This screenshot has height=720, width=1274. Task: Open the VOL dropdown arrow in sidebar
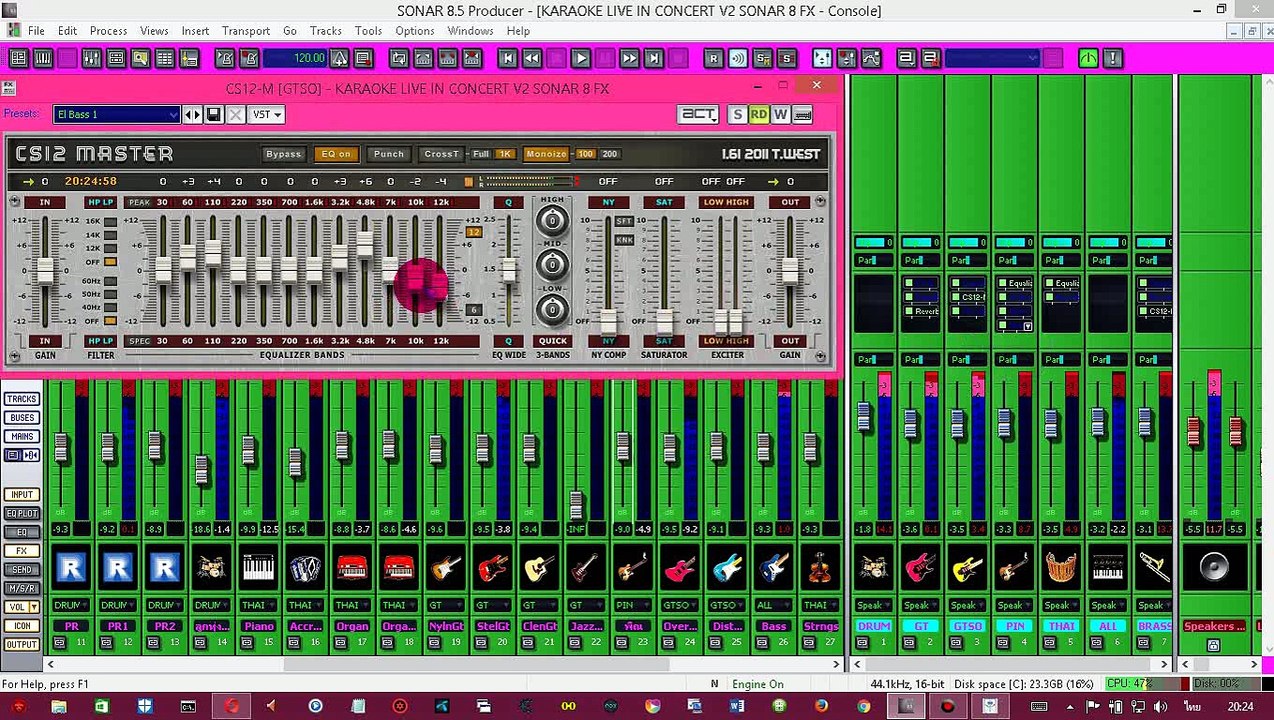point(34,607)
